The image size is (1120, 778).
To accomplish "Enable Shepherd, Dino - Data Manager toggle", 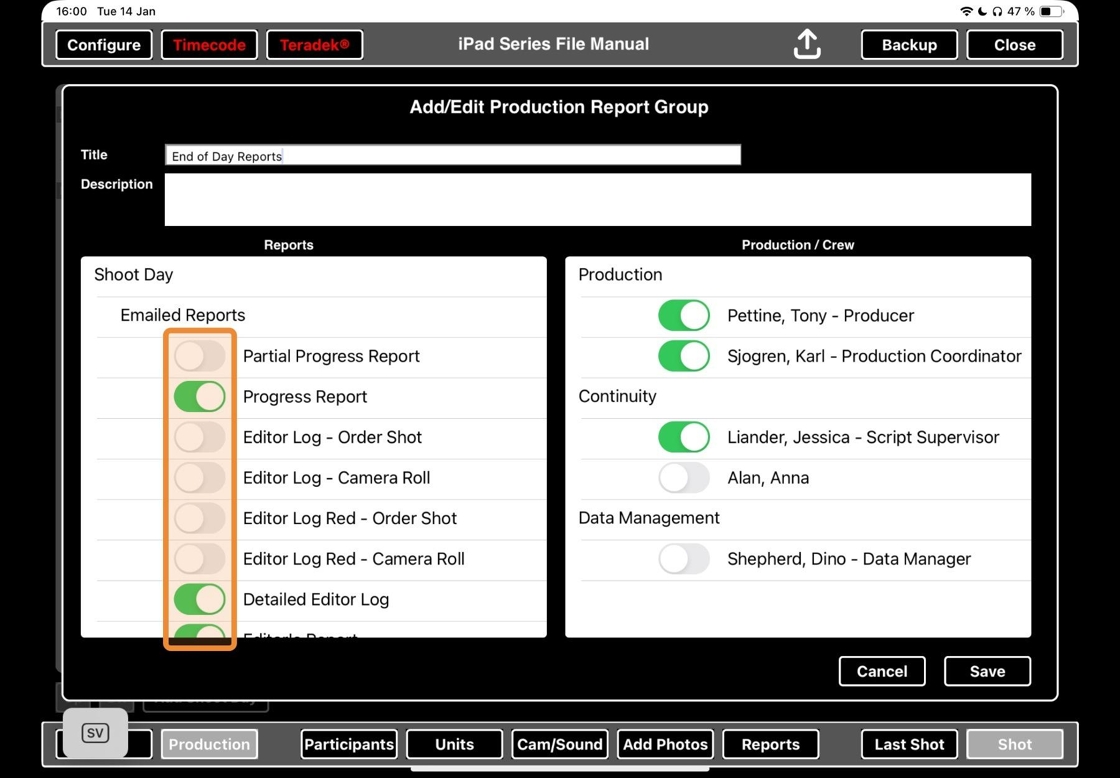I will tap(684, 559).
